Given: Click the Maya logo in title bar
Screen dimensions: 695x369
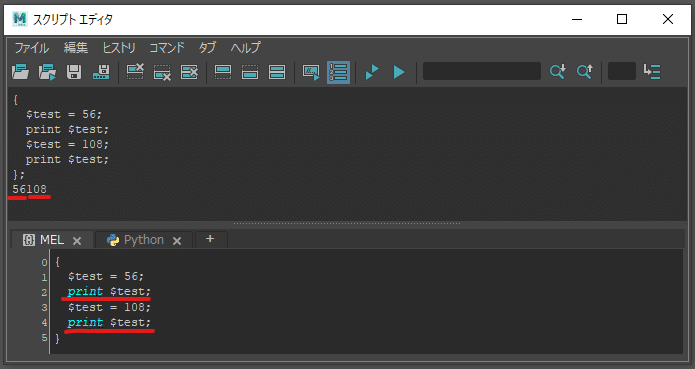Looking at the screenshot, I should (x=20, y=19).
